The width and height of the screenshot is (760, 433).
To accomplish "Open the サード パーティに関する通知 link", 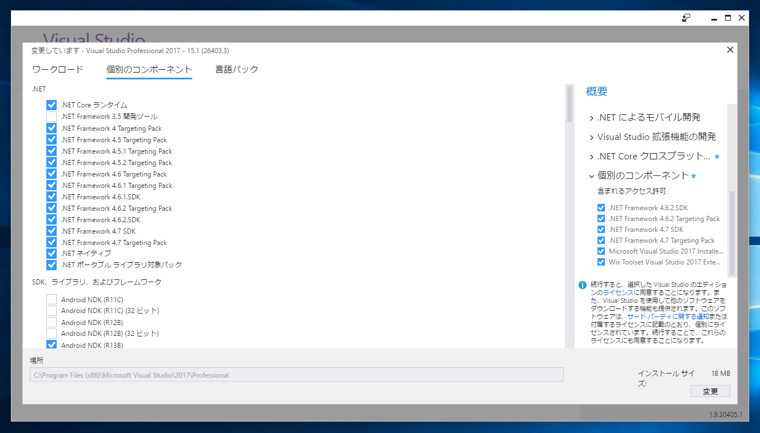I will (x=668, y=317).
